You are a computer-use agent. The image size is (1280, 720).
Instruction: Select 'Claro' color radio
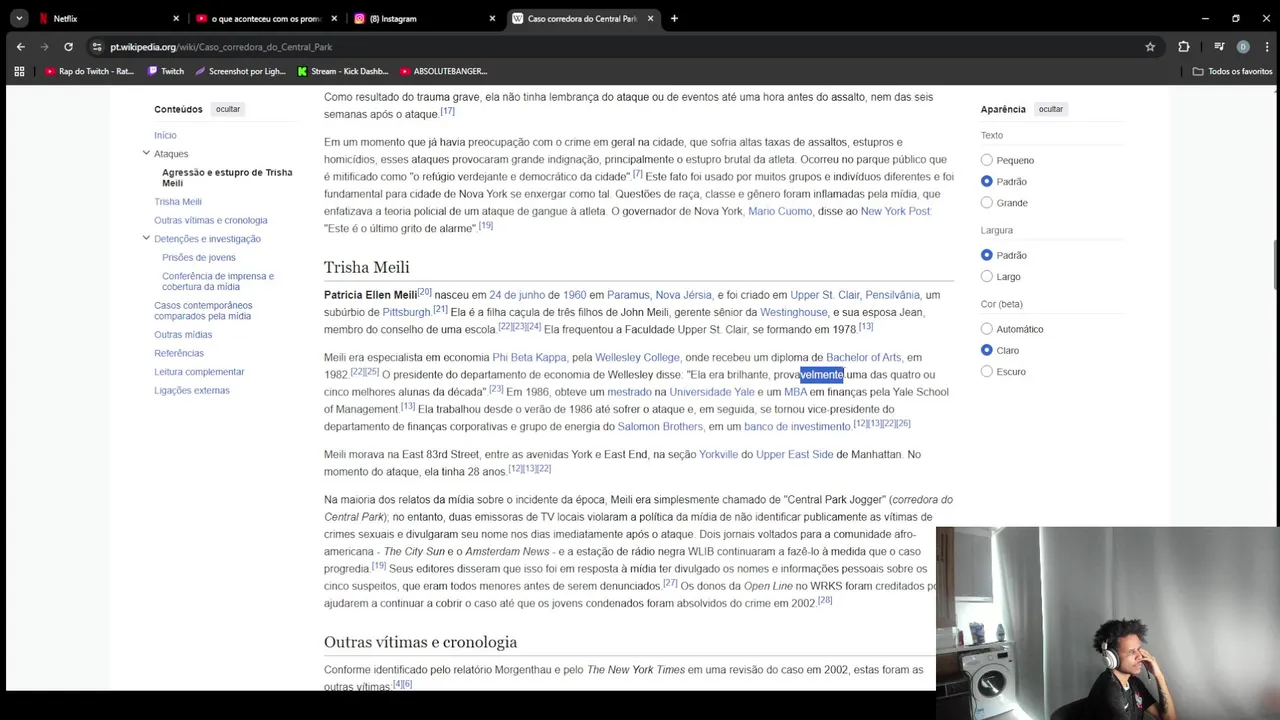(x=987, y=350)
